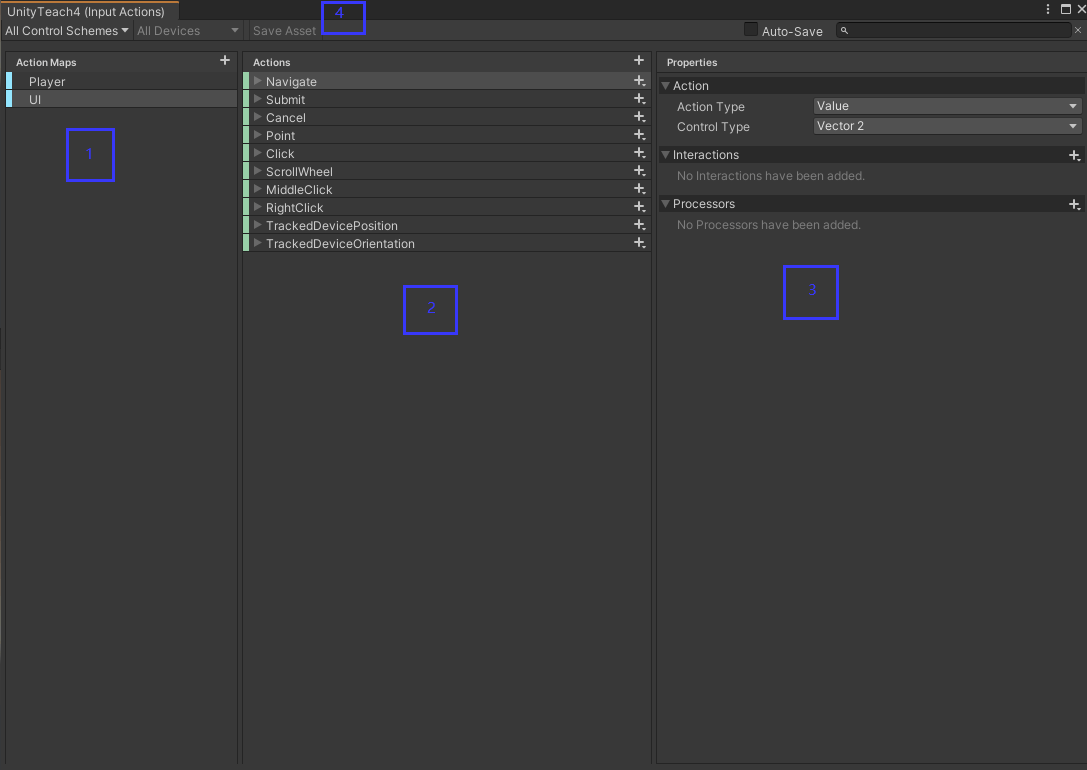Image resolution: width=1087 pixels, height=770 pixels.
Task: Add binding to the Cancel action
Action: (x=639, y=117)
